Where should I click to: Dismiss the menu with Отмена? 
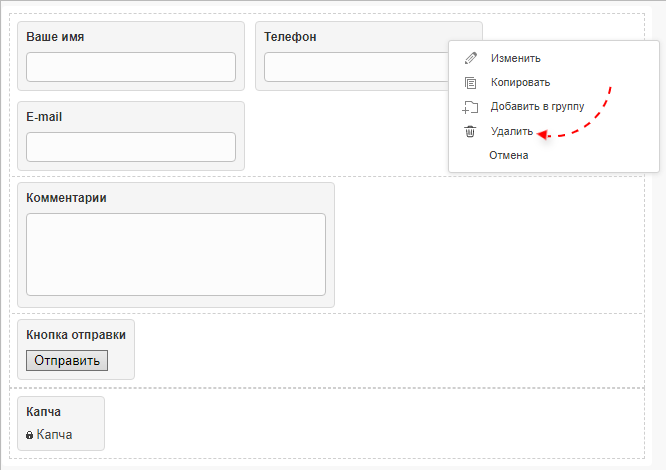pyautogui.click(x=508, y=155)
